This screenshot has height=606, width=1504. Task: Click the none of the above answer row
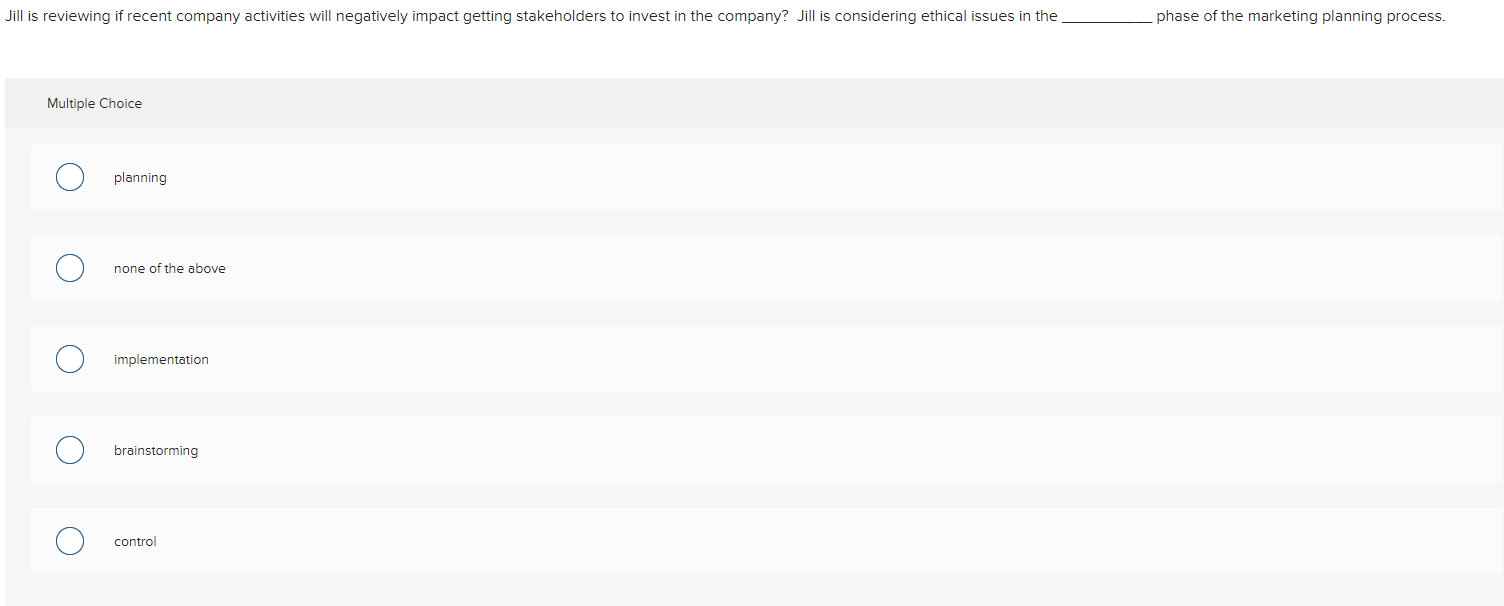[600, 268]
